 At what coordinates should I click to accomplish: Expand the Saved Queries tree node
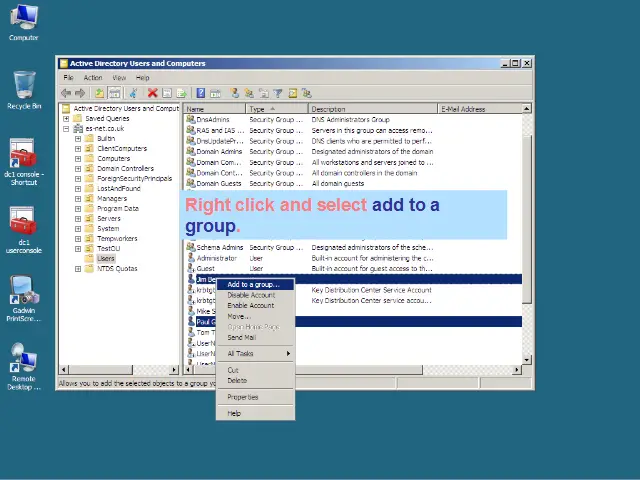click(x=66, y=118)
